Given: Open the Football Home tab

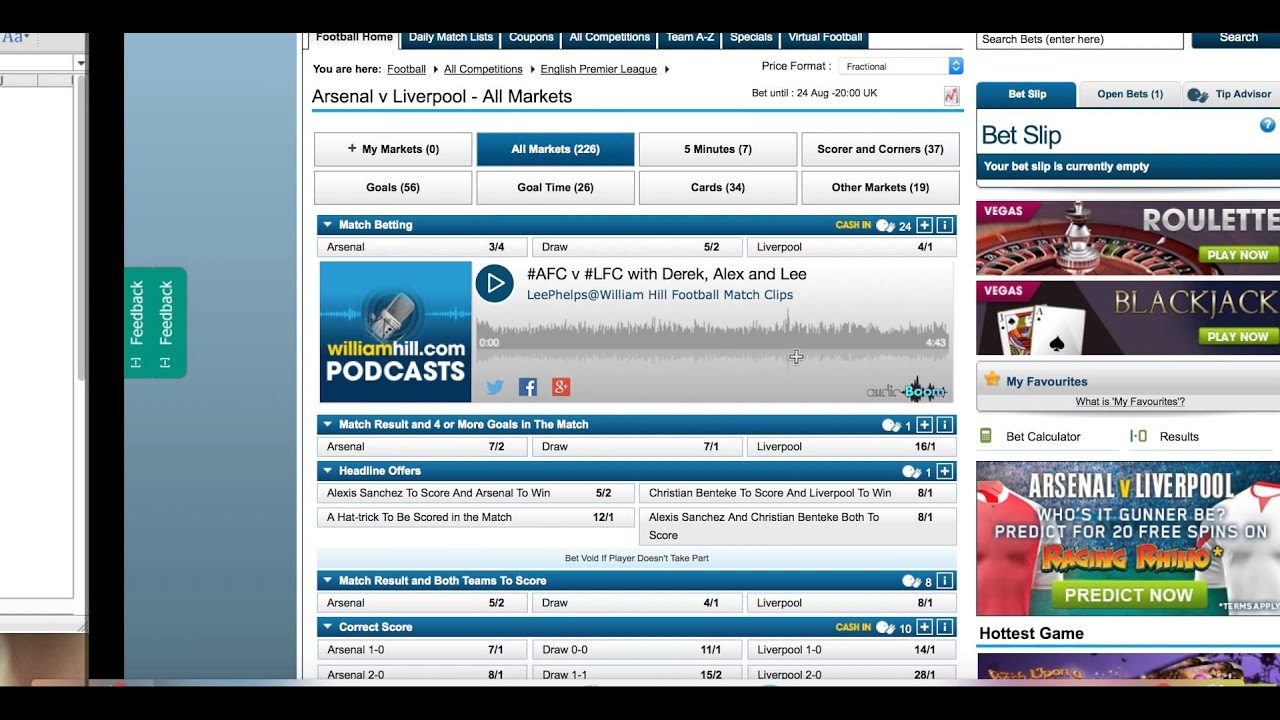Looking at the screenshot, I should (354, 37).
